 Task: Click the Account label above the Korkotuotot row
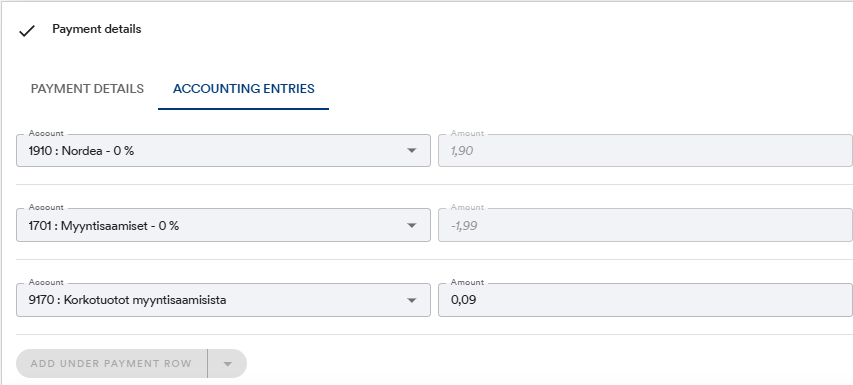(x=46, y=282)
